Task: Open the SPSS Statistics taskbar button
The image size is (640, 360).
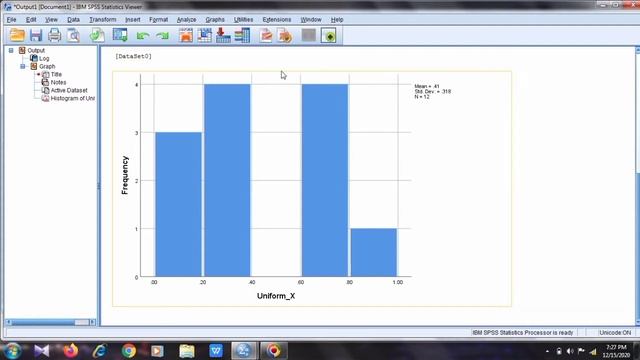Action: (244, 351)
